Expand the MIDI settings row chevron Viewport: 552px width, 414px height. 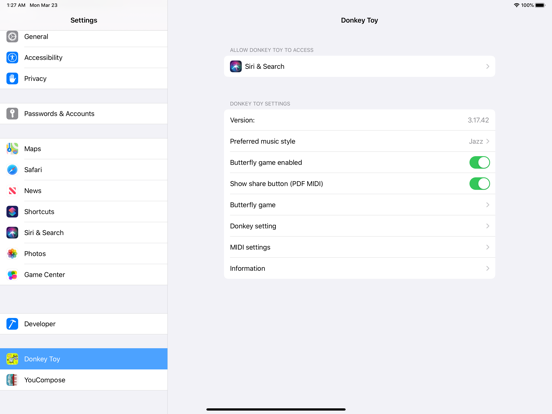[x=488, y=247]
